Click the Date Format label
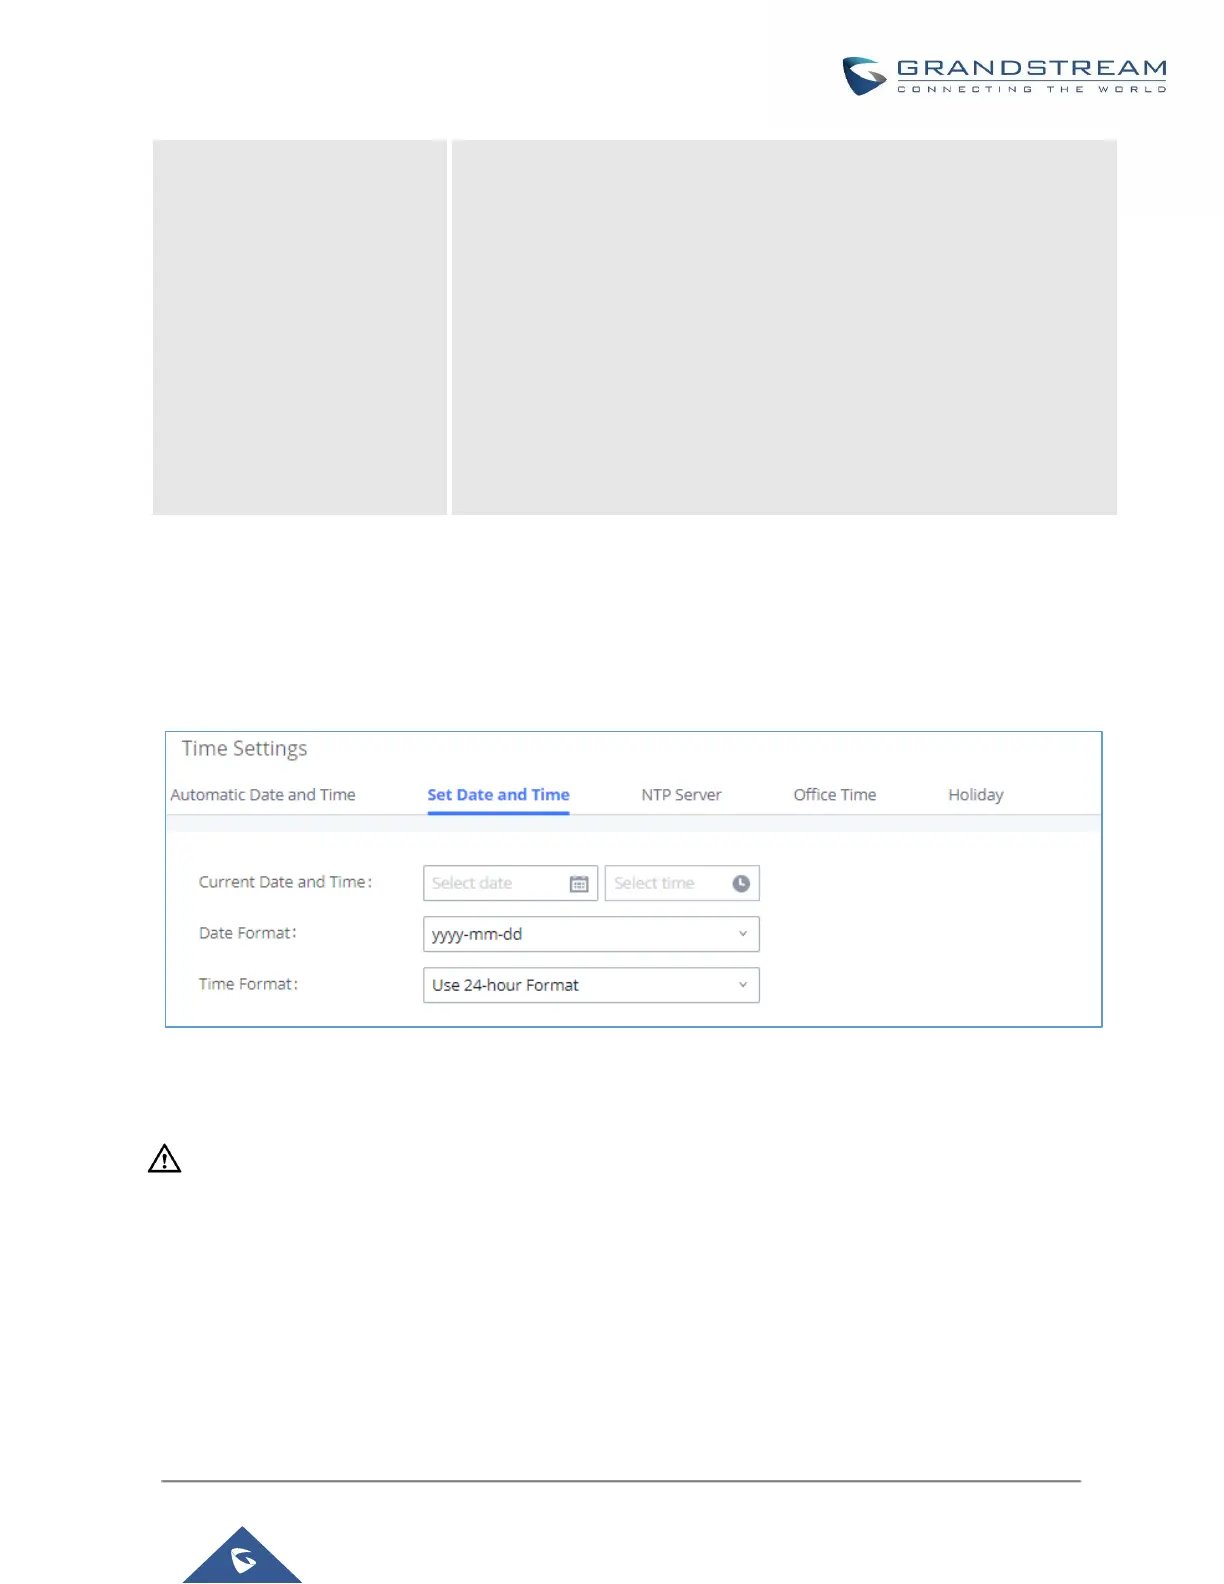The height and width of the screenshot is (1584, 1224). pyautogui.click(x=247, y=933)
